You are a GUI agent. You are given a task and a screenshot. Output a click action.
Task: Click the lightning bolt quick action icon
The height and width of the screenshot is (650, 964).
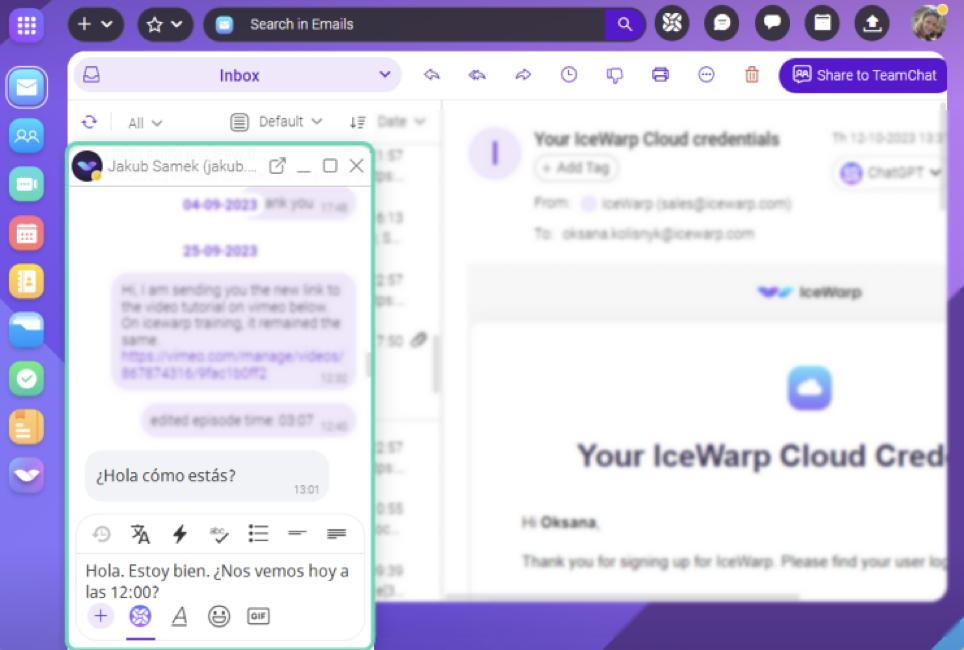pyautogui.click(x=180, y=534)
